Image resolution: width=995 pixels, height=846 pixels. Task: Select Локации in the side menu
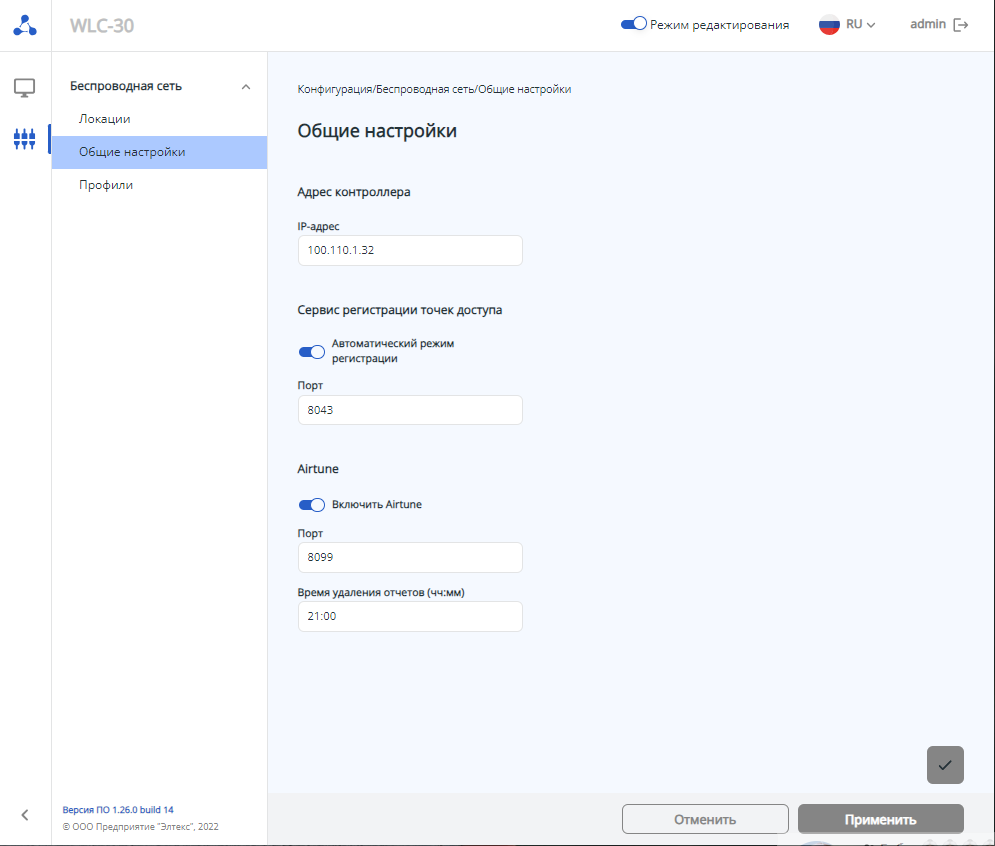point(105,119)
